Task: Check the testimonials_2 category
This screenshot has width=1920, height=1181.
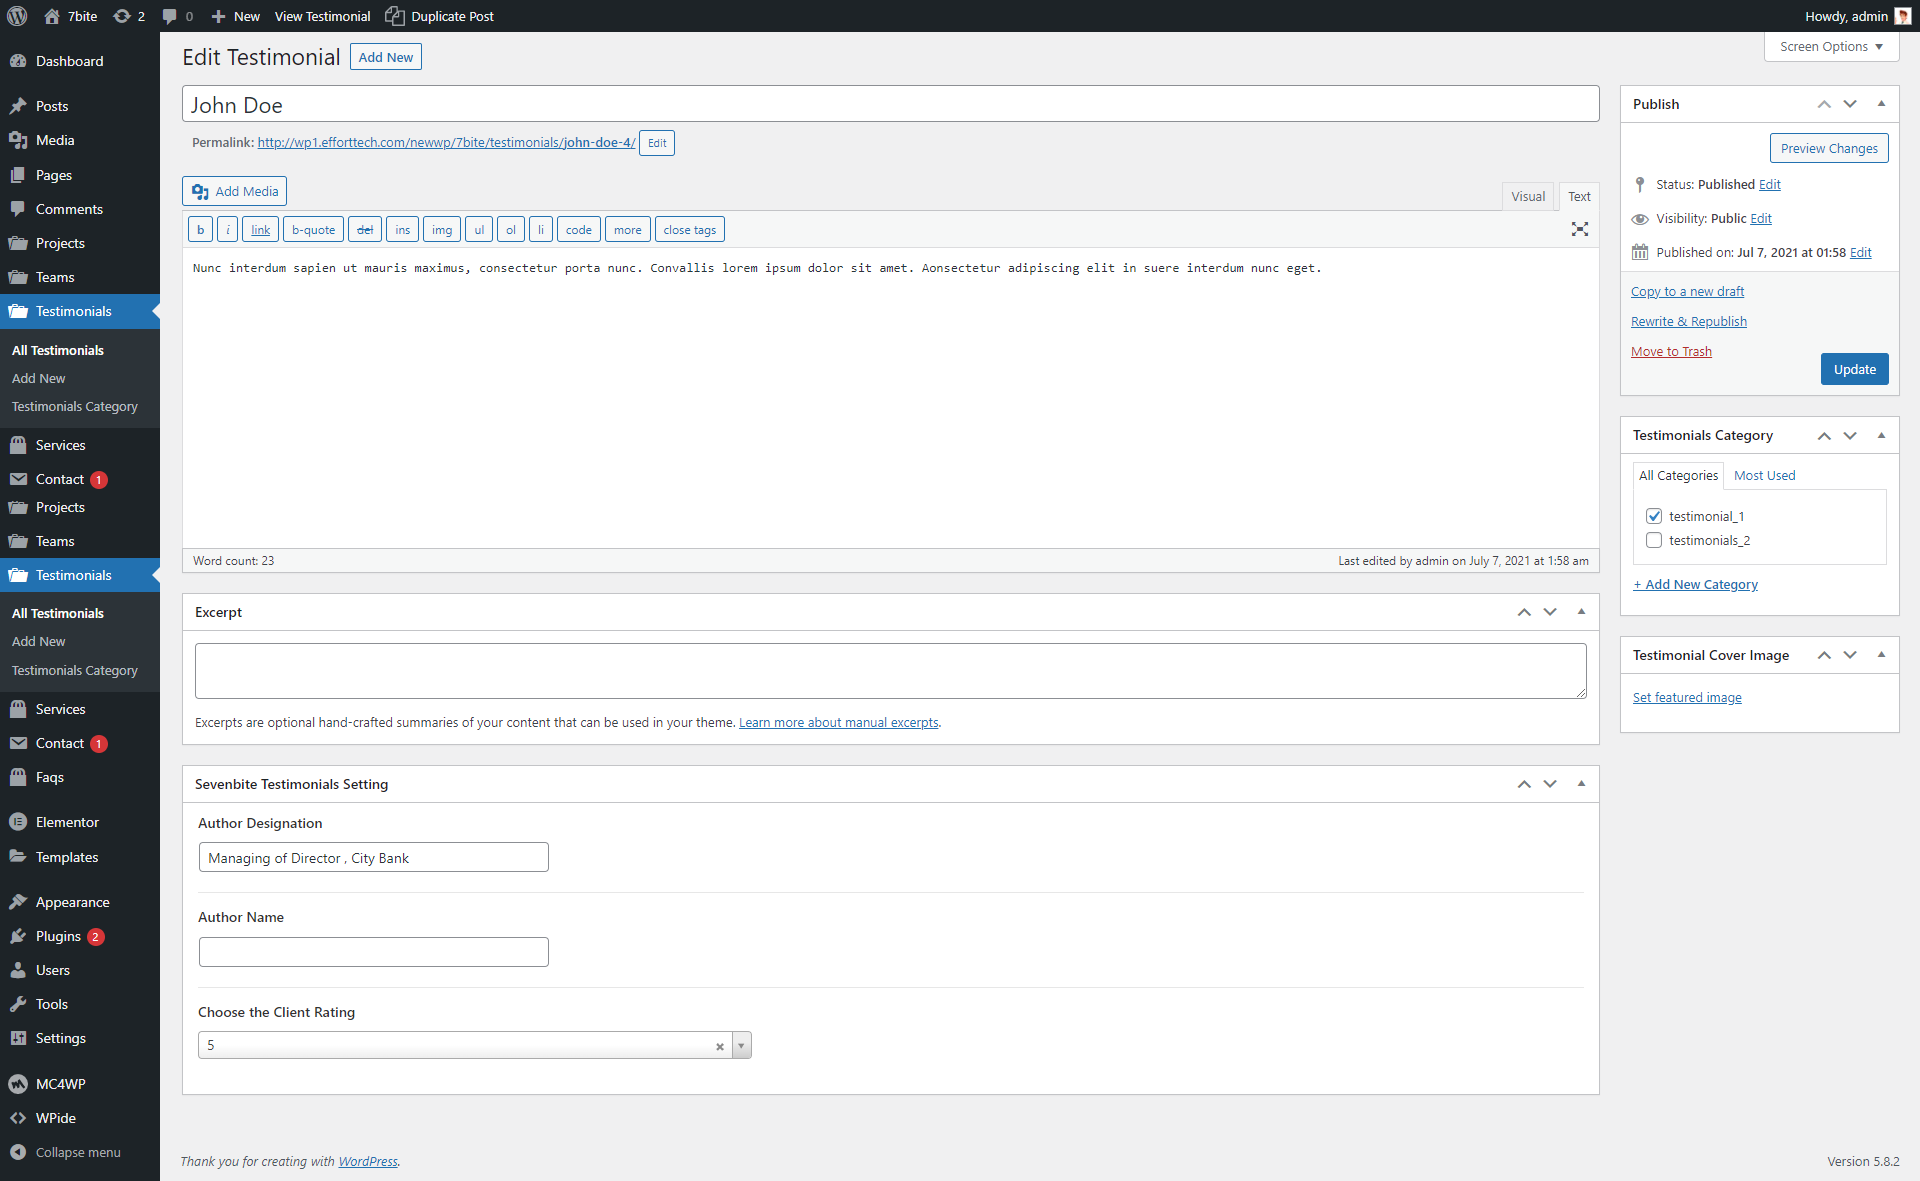Action: tap(1654, 540)
